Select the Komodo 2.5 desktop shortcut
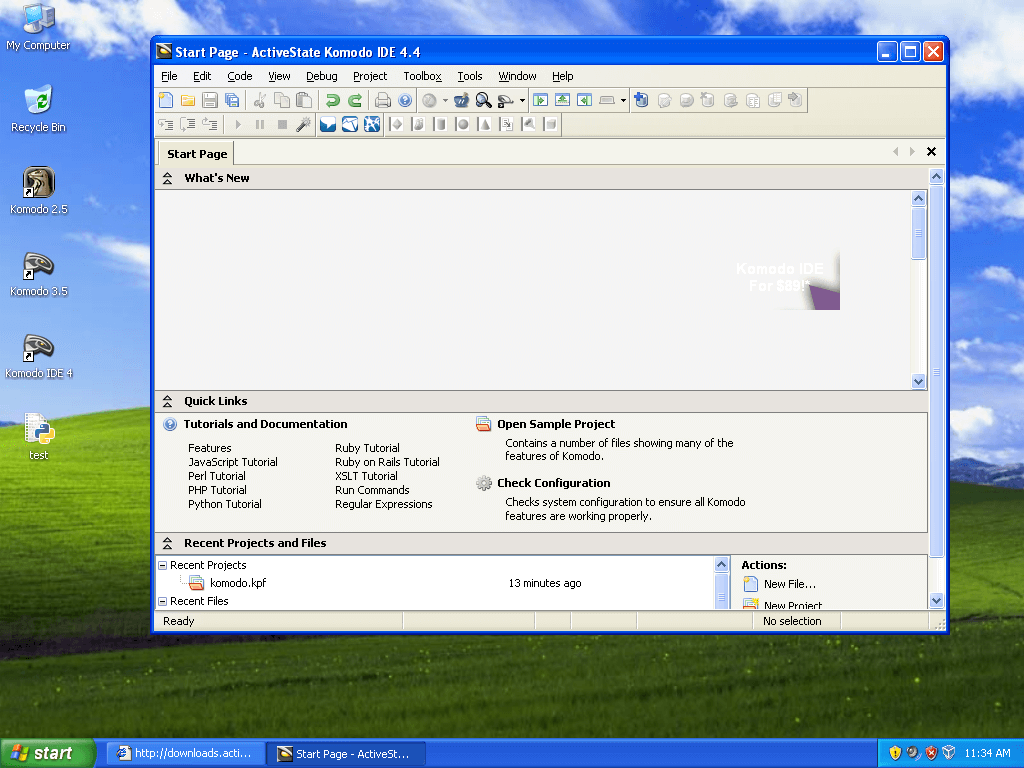This screenshot has width=1024, height=768. pyautogui.click(x=39, y=191)
